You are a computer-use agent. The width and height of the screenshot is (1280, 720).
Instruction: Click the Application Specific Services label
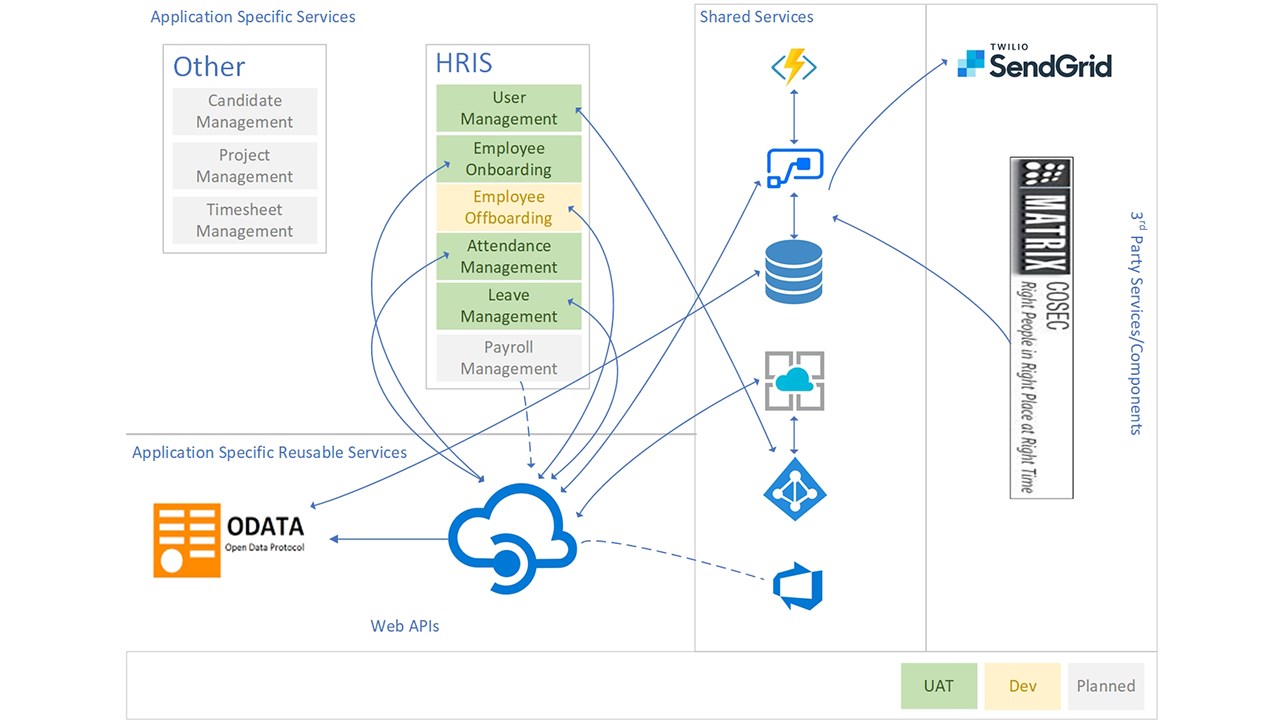click(x=253, y=17)
